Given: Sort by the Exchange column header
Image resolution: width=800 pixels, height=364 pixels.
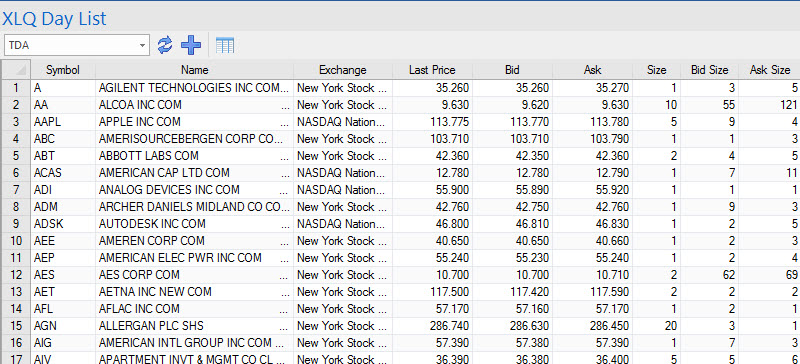Looking at the screenshot, I should (x=343, y=70).
